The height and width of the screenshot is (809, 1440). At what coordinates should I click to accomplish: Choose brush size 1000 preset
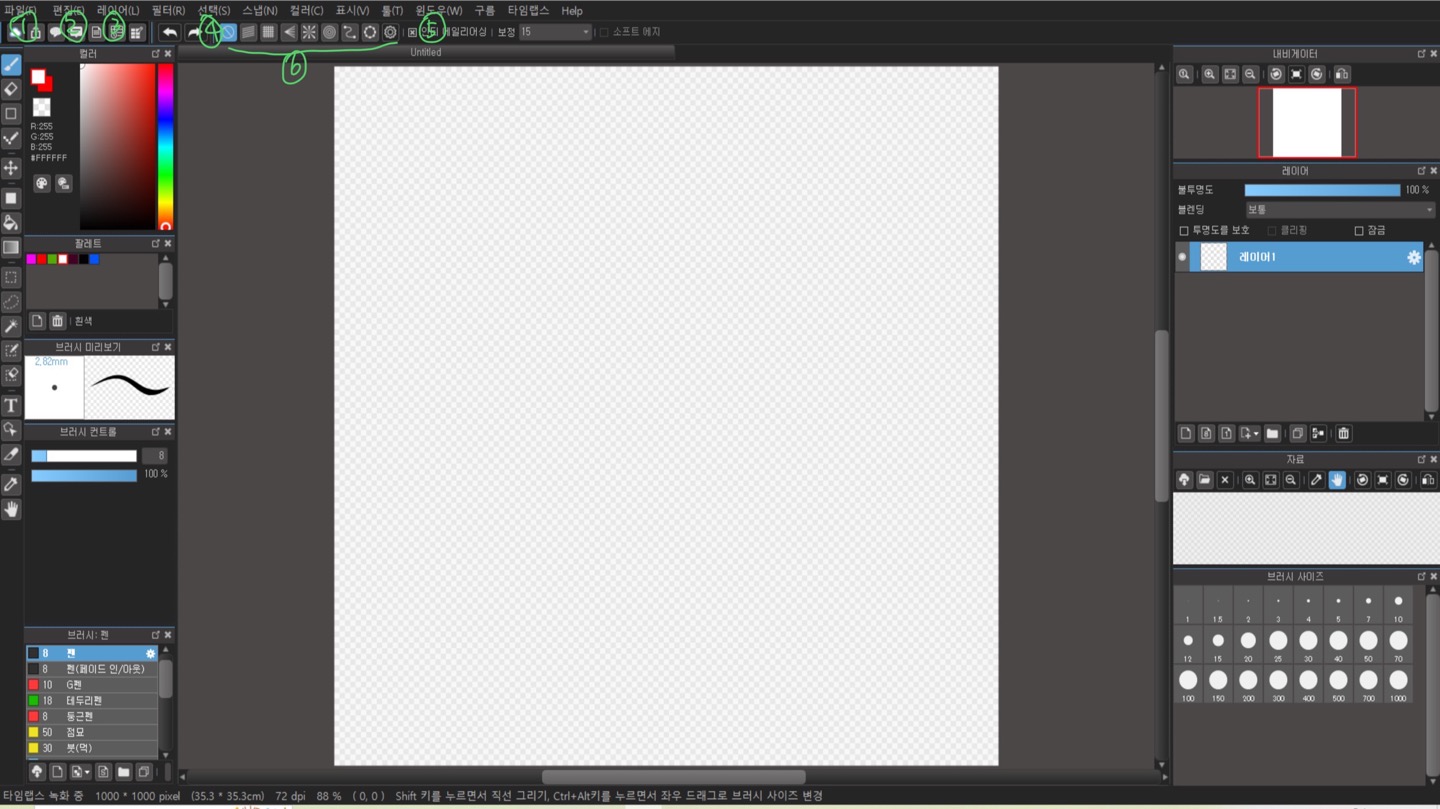click(x=1398, y=684)
